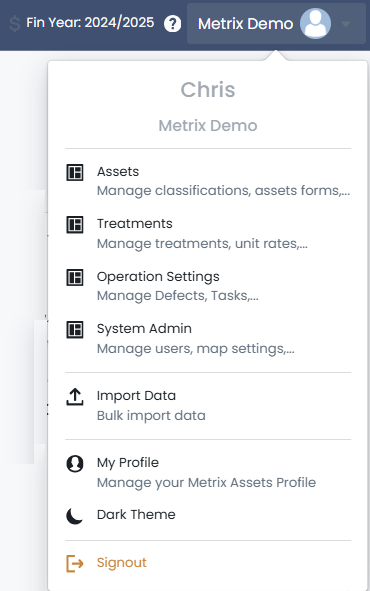
Task: Click the Assets layout icon
Action: click(x=75, y=173)
